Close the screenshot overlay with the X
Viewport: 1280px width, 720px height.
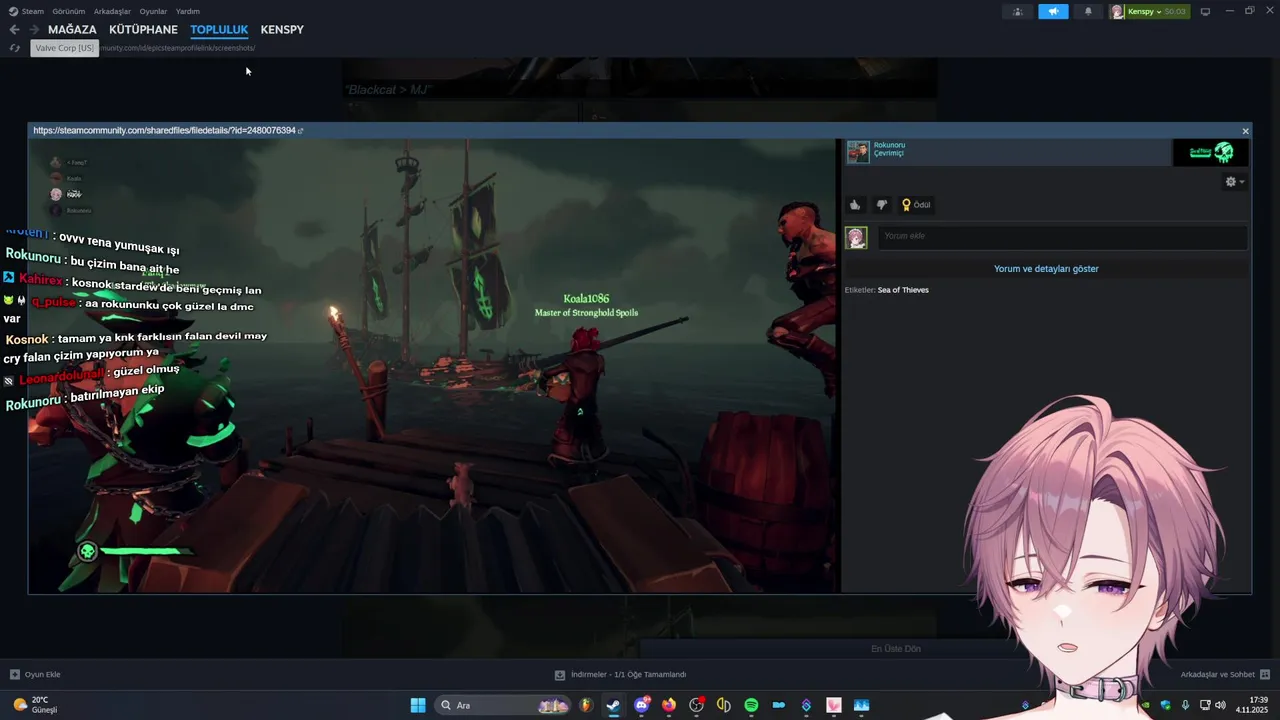tap(1245, 131)
